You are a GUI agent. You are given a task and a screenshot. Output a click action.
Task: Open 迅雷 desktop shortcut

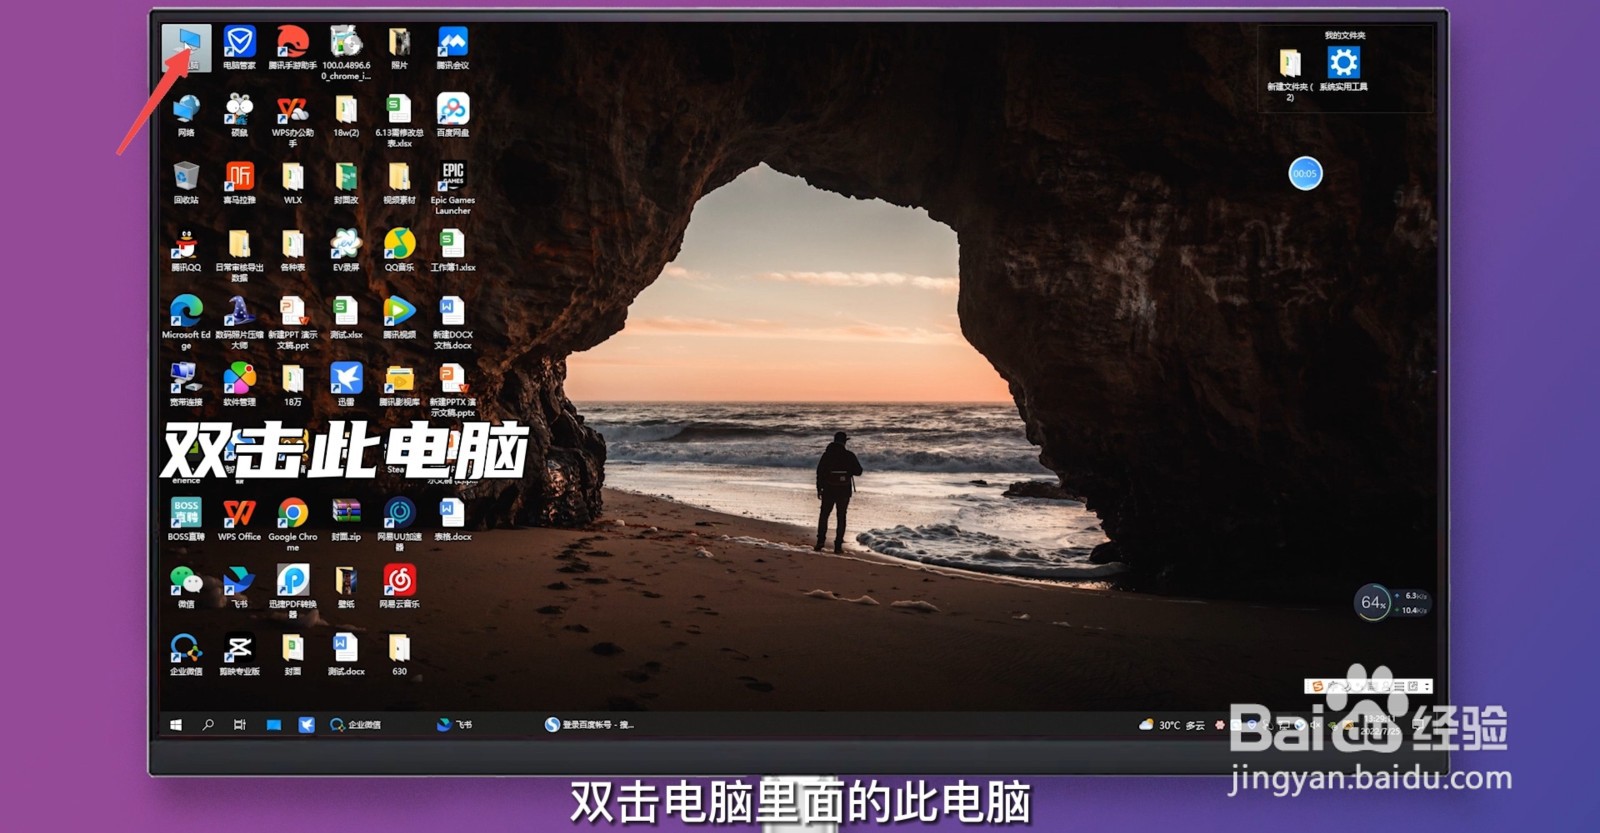[346, 384]
